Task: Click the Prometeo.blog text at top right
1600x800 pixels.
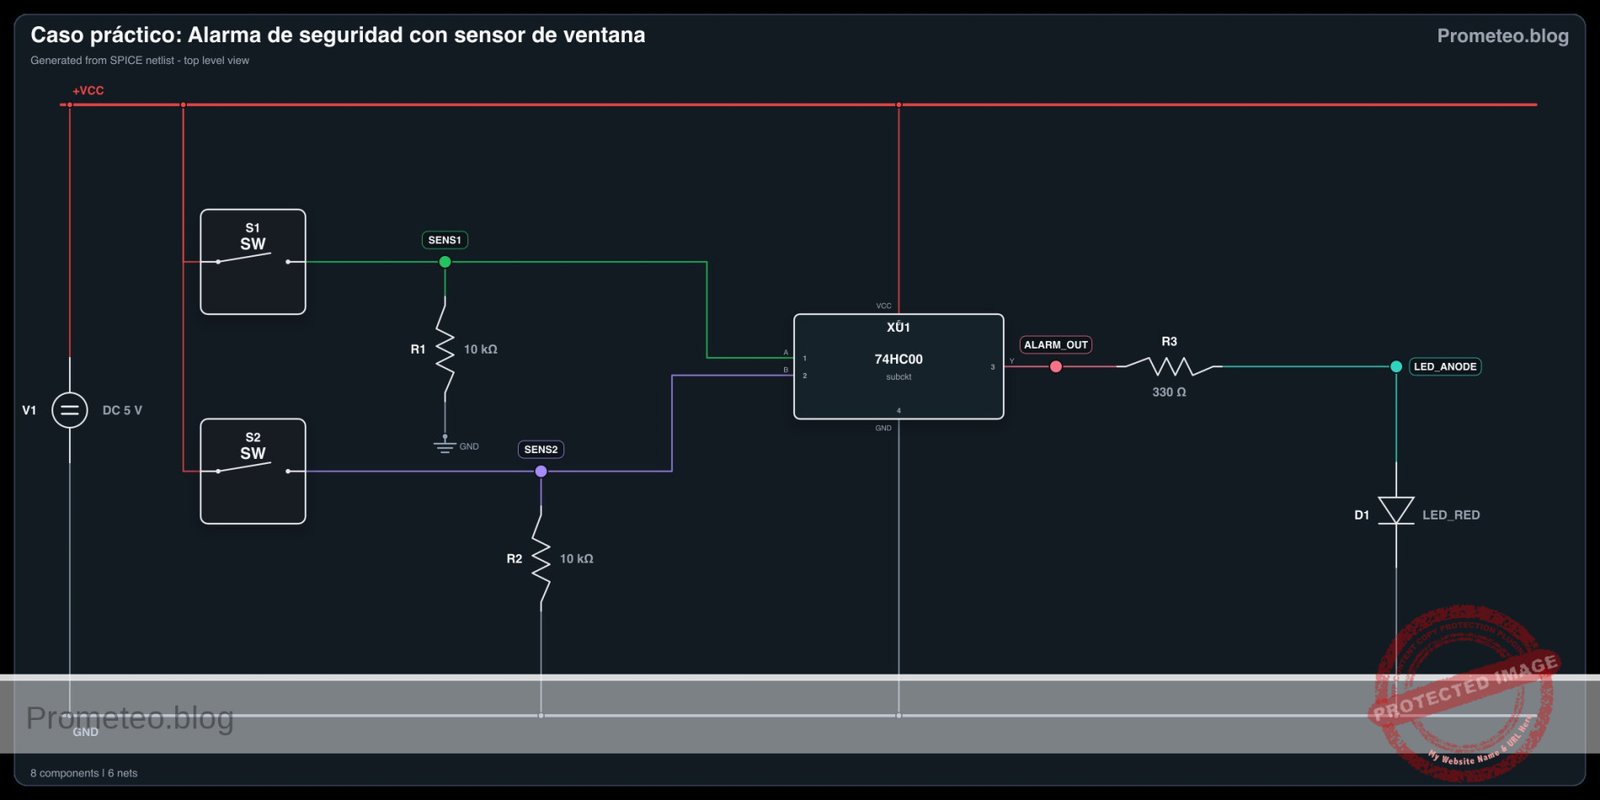Action: (x=1503, y=36)
